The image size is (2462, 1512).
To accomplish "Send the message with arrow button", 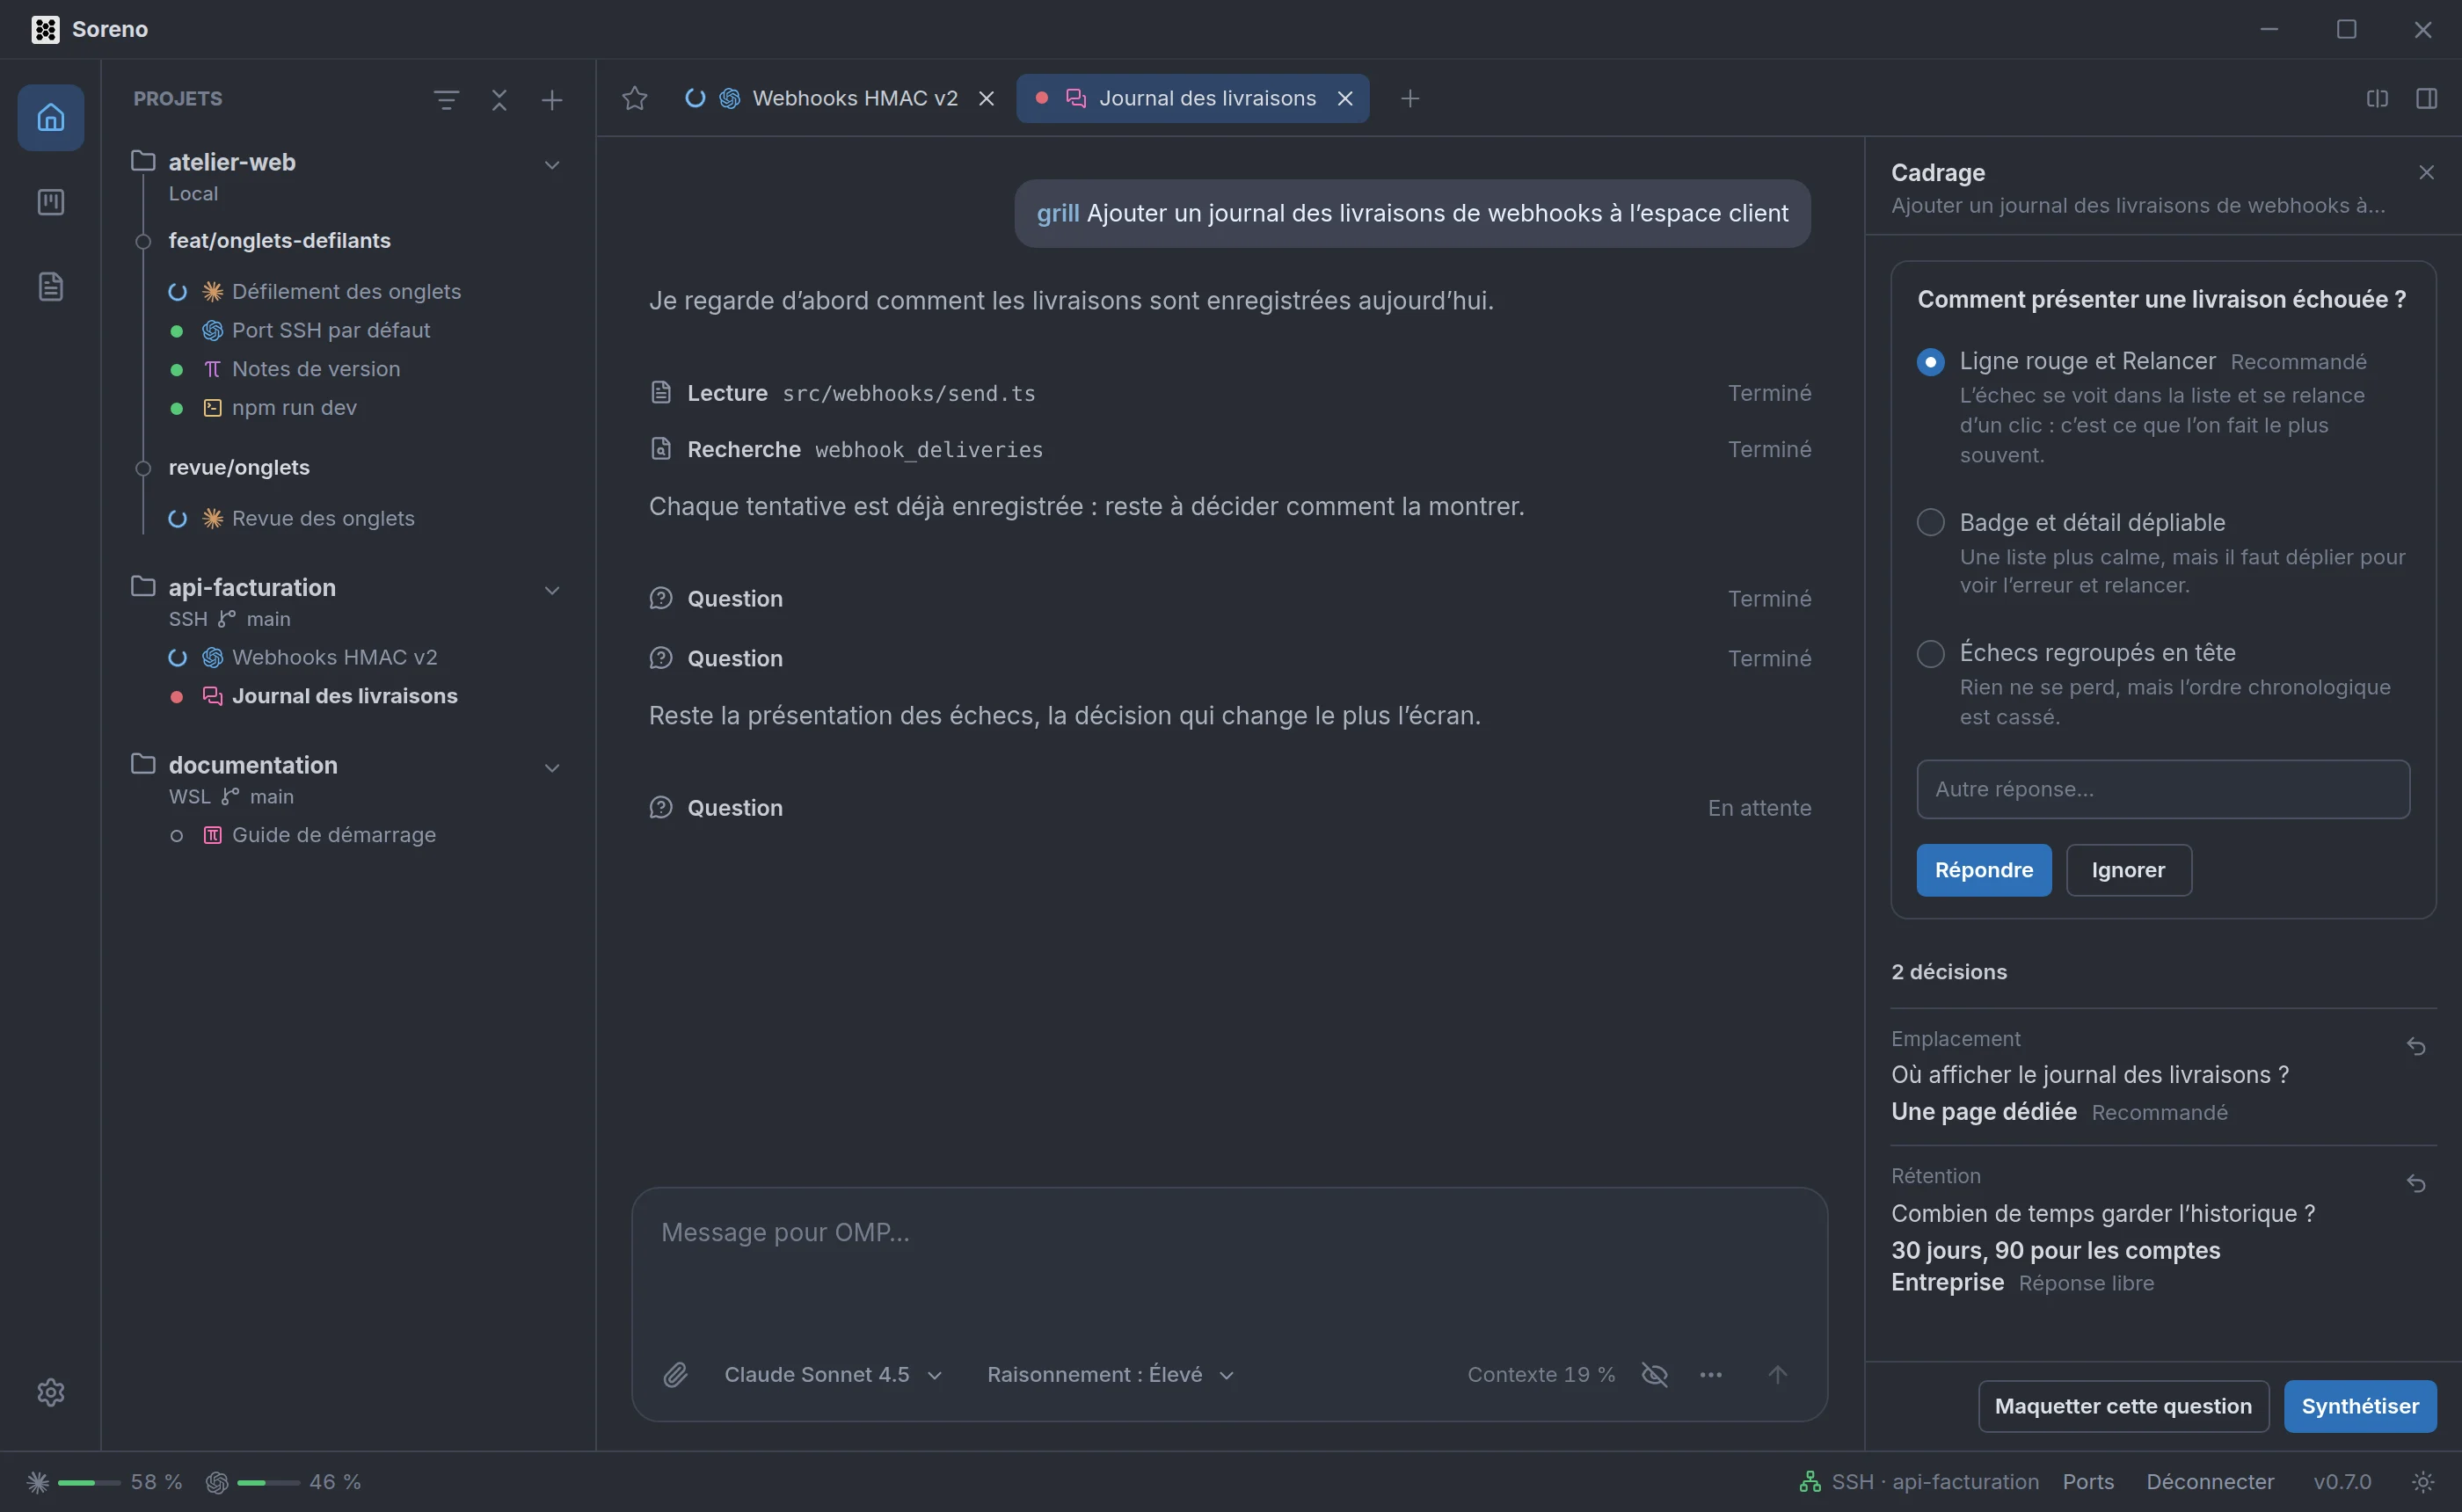I will tap(1777, 1375).
